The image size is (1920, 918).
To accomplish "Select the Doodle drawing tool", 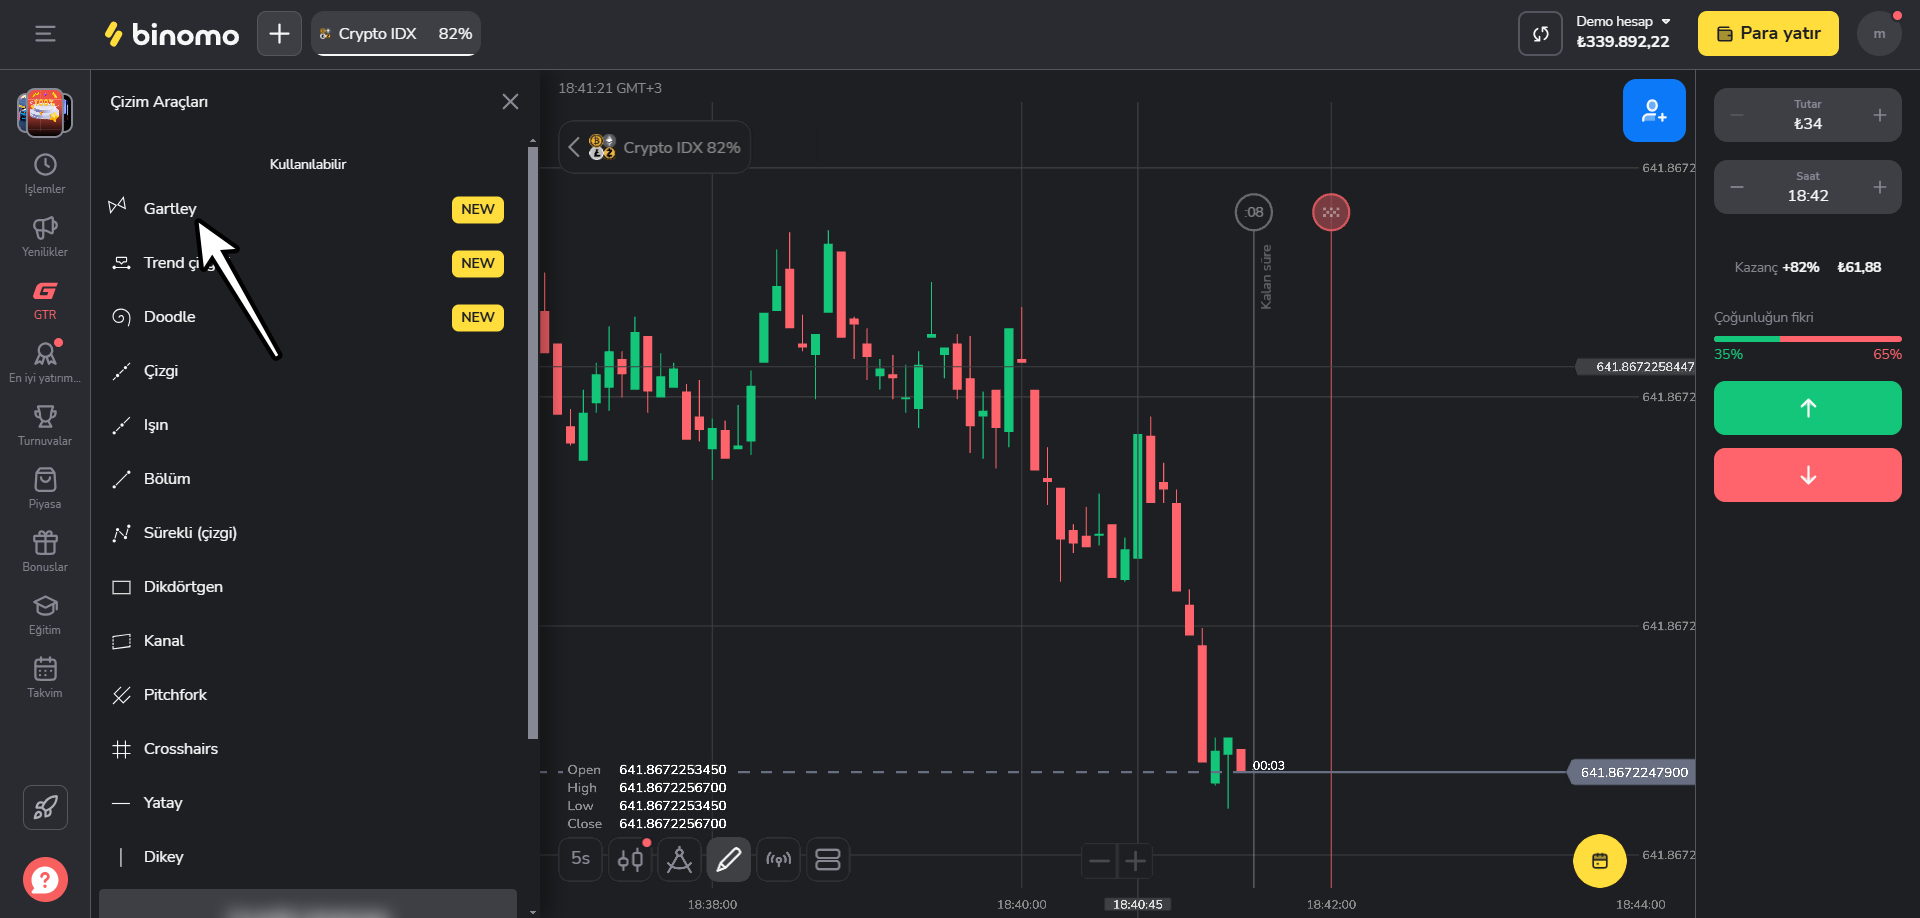I will pos(307,317).
